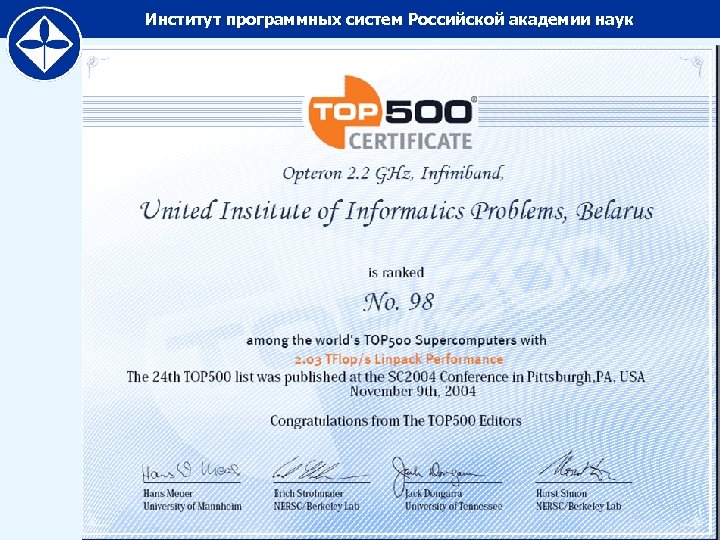Click the Hans Meuer signature
Viewport: 720px width, 540px height.
[x=191, y=471]
